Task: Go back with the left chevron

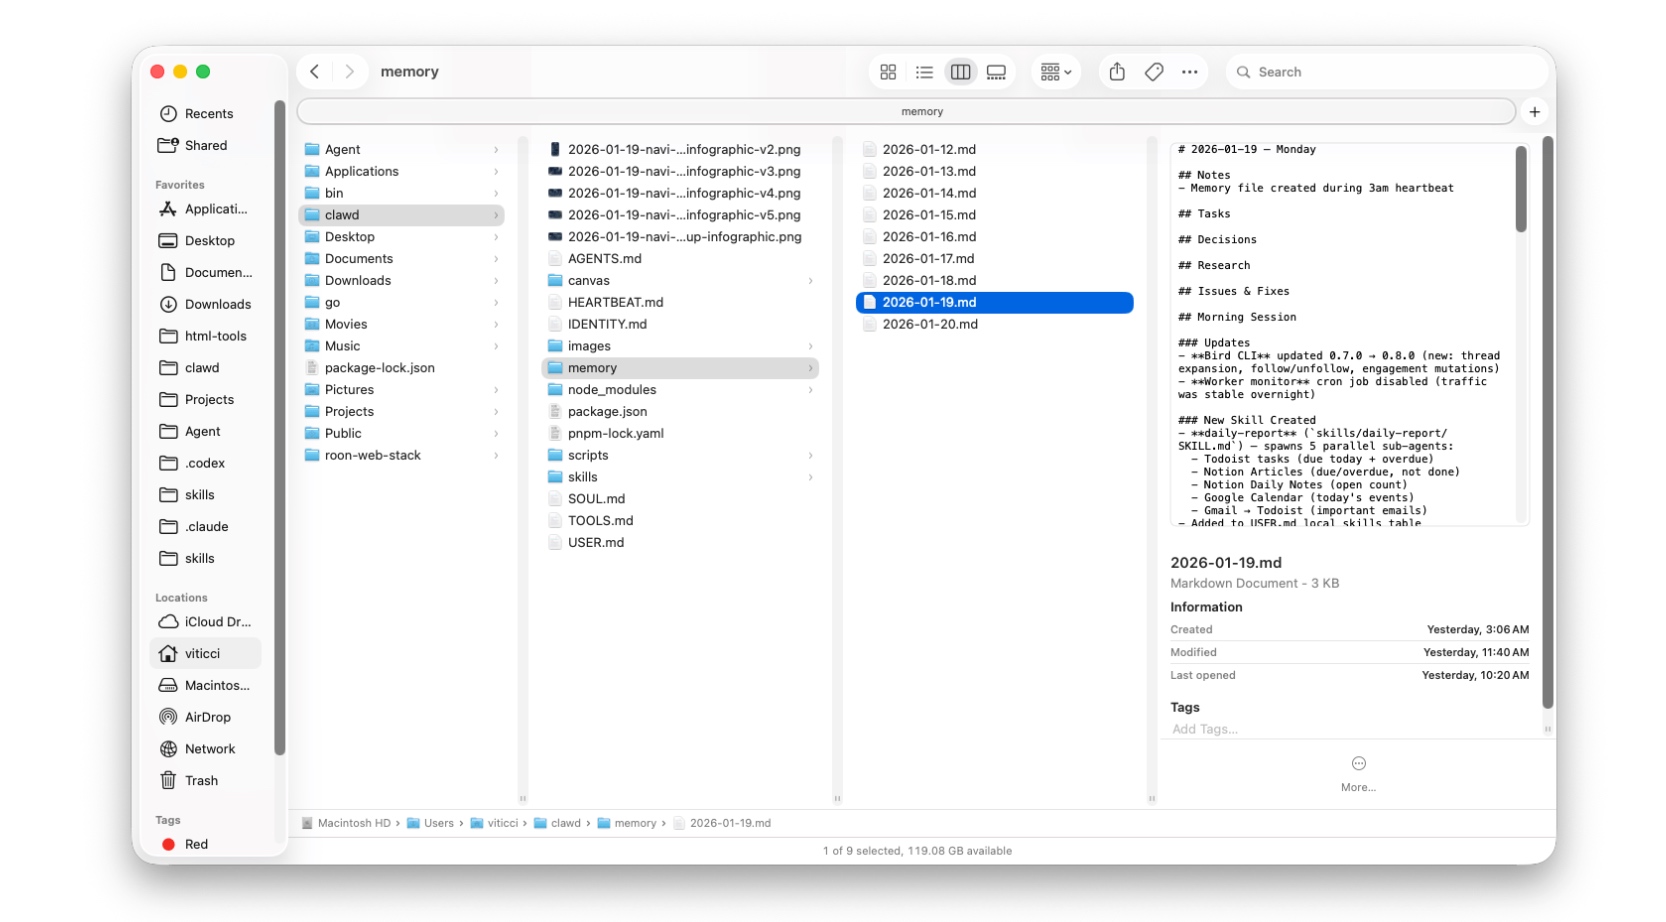Action: tap(315, 72)
